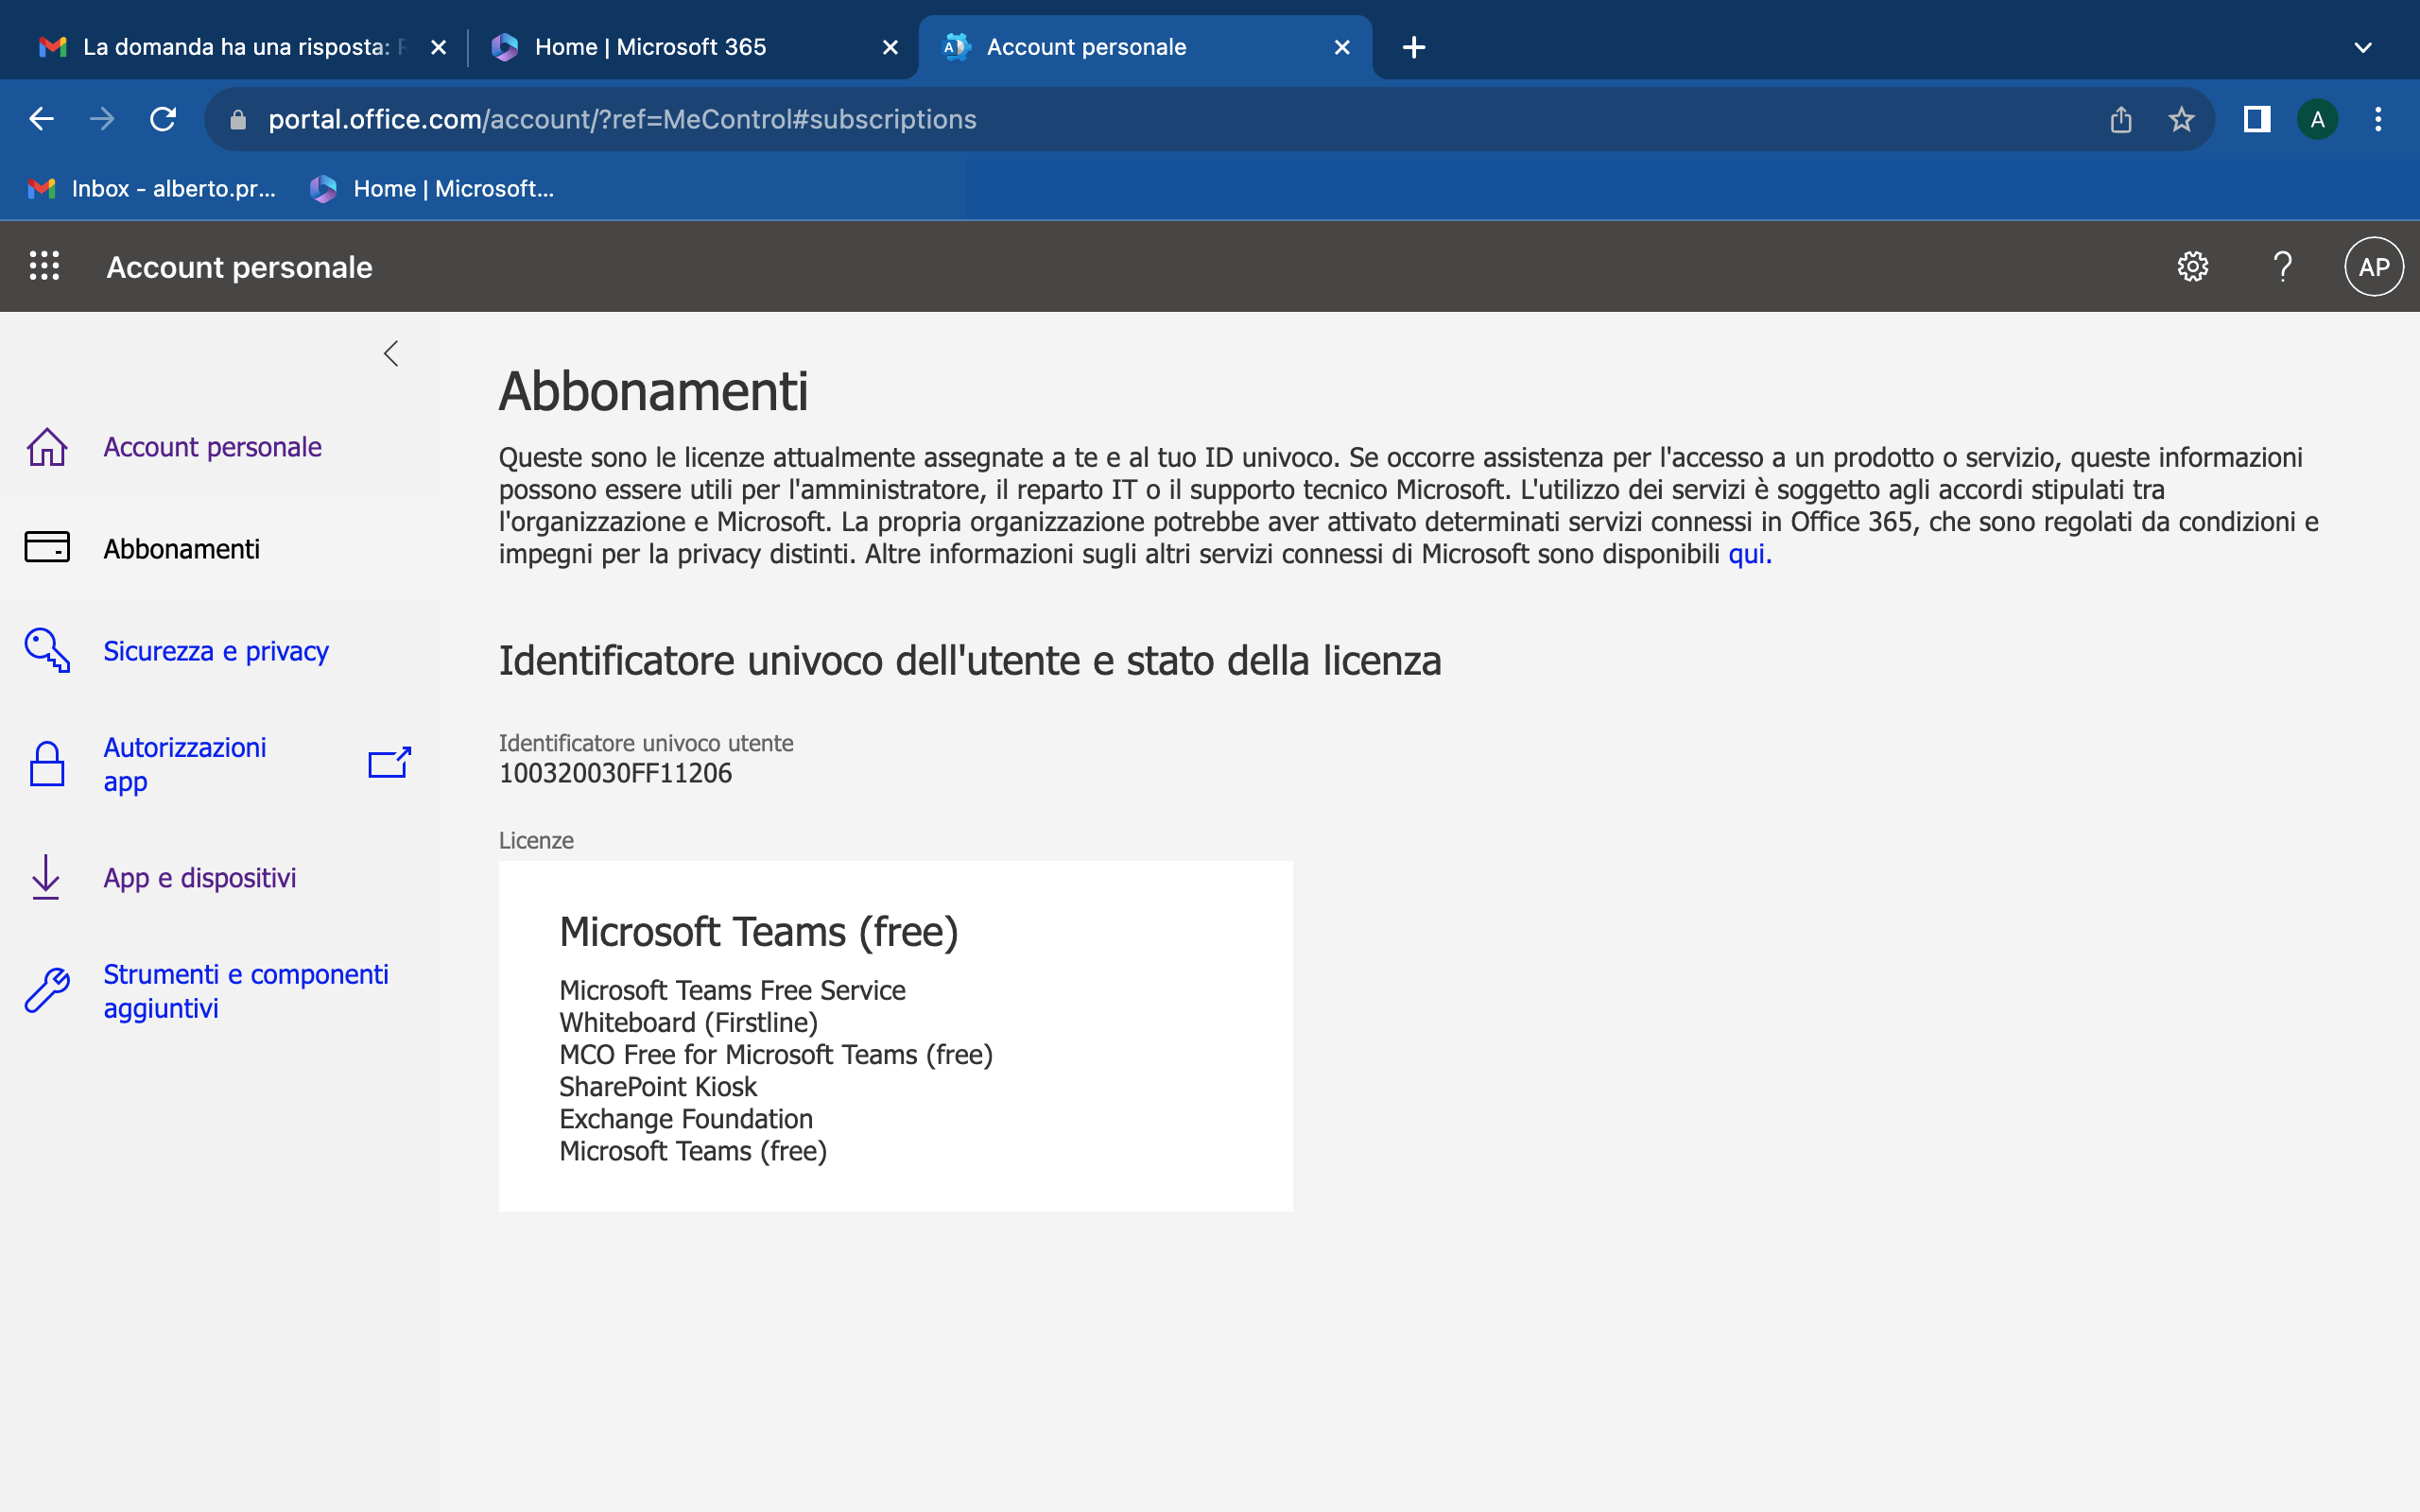Click the Autorizzazioni app external-link icon

(x=389, y=763)
